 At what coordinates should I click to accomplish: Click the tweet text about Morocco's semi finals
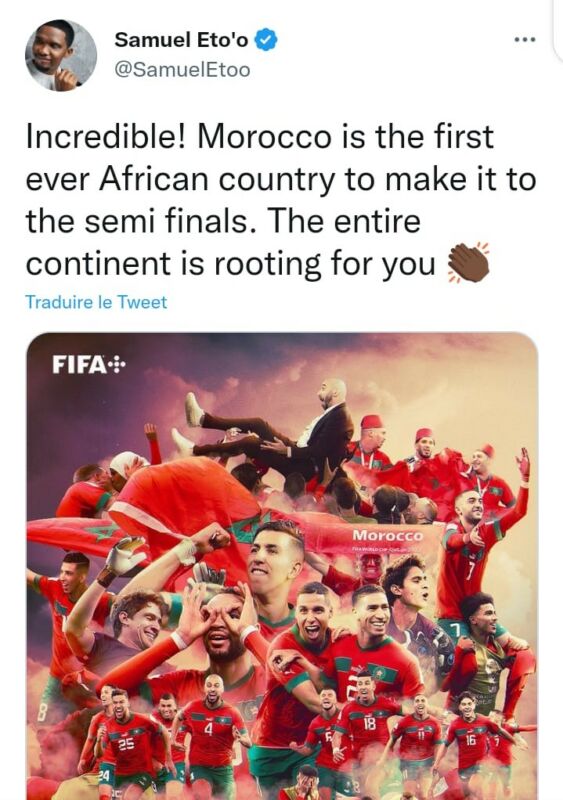pyautogui.click(x=281, y=200)
